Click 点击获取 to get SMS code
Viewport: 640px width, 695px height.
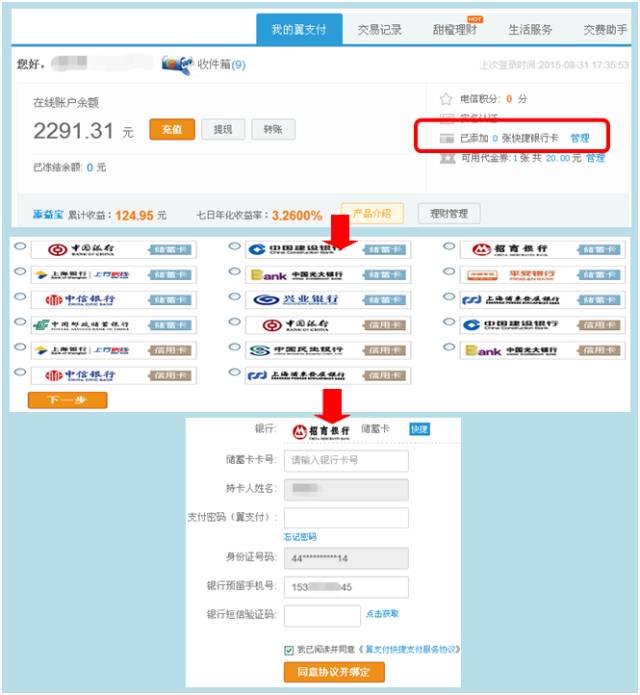point(382,614)
